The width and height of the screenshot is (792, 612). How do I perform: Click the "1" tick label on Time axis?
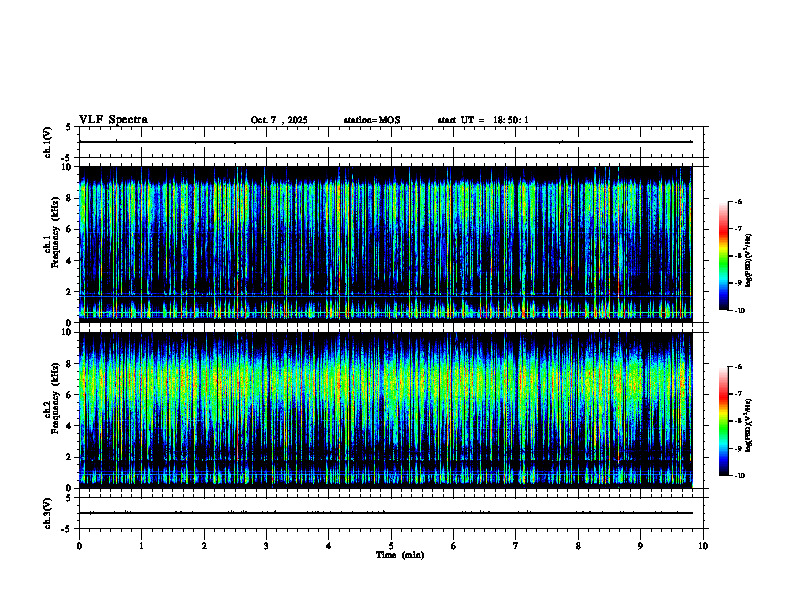point(141,546)
